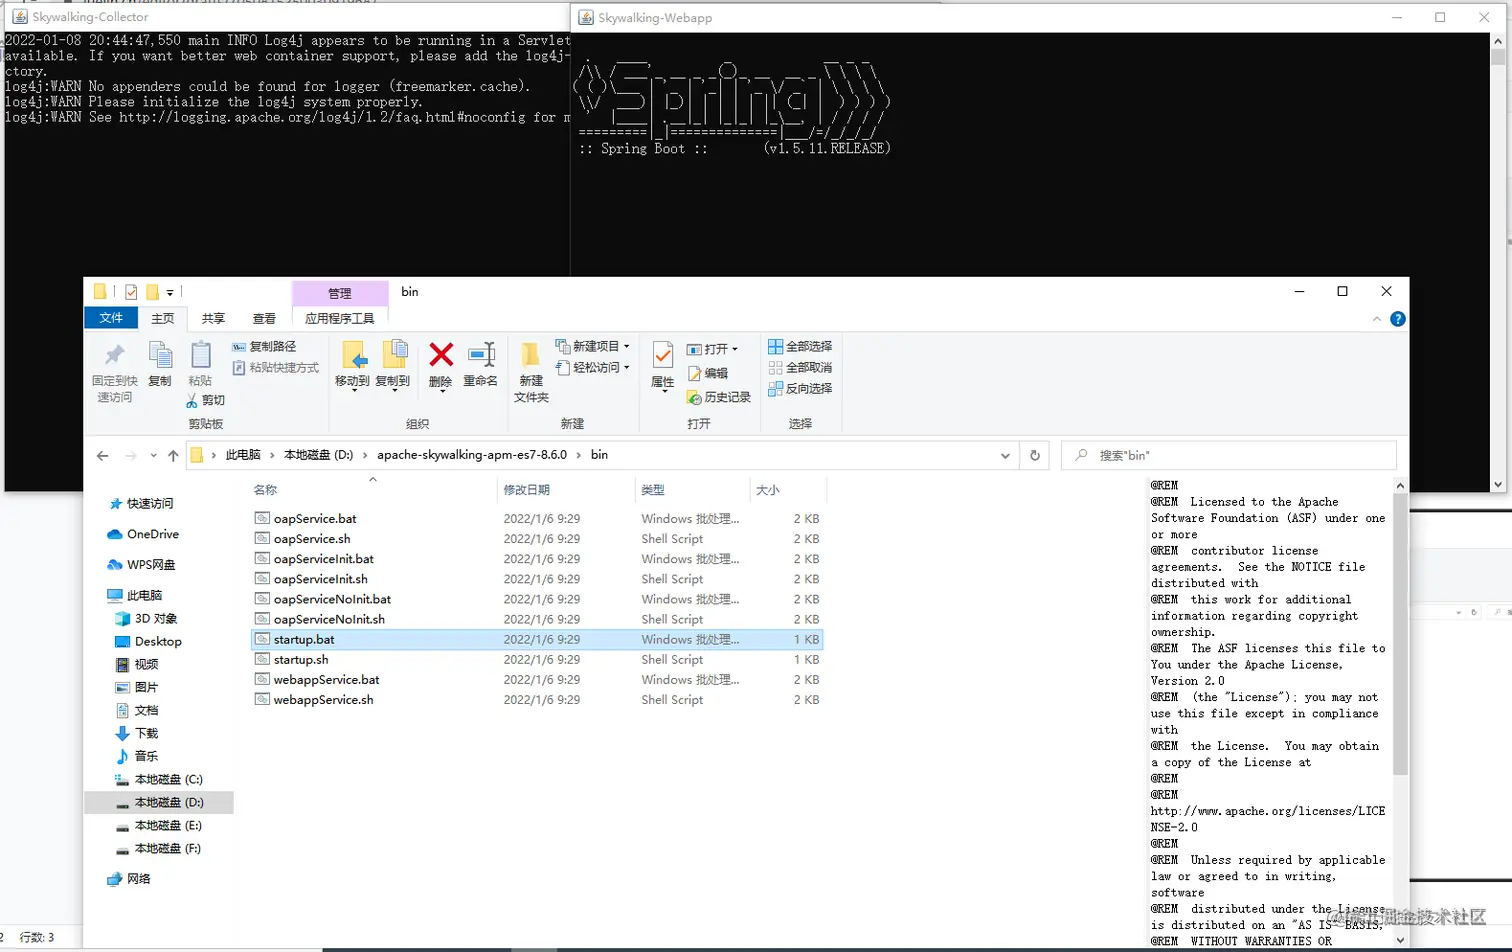The image size is (1512, 952).
Task: Expand the address bar history dropdown
Action: (1005, 455)
